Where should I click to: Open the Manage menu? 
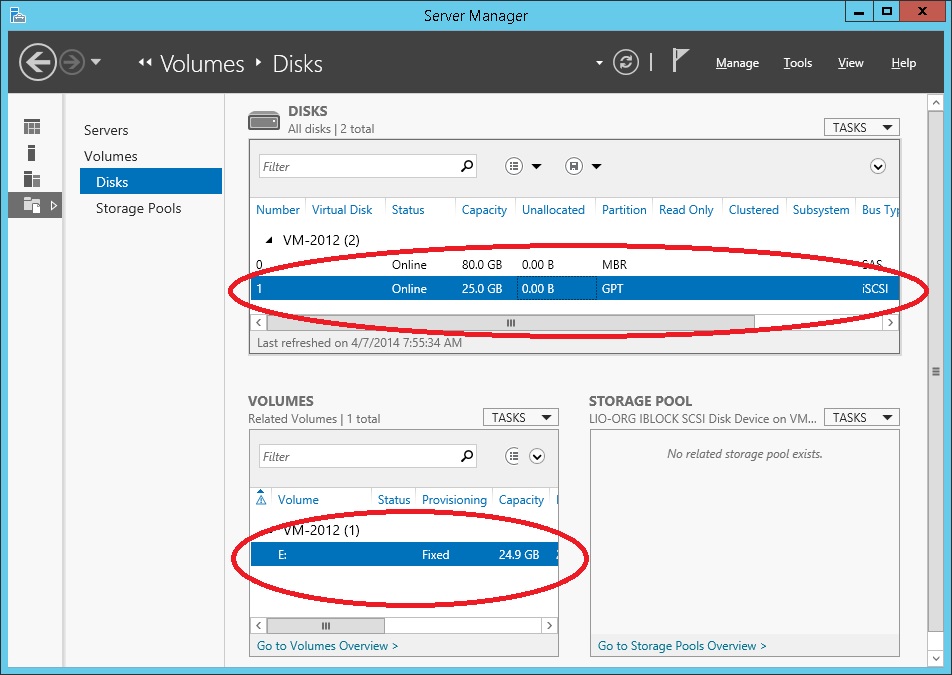tap(737, 63)
